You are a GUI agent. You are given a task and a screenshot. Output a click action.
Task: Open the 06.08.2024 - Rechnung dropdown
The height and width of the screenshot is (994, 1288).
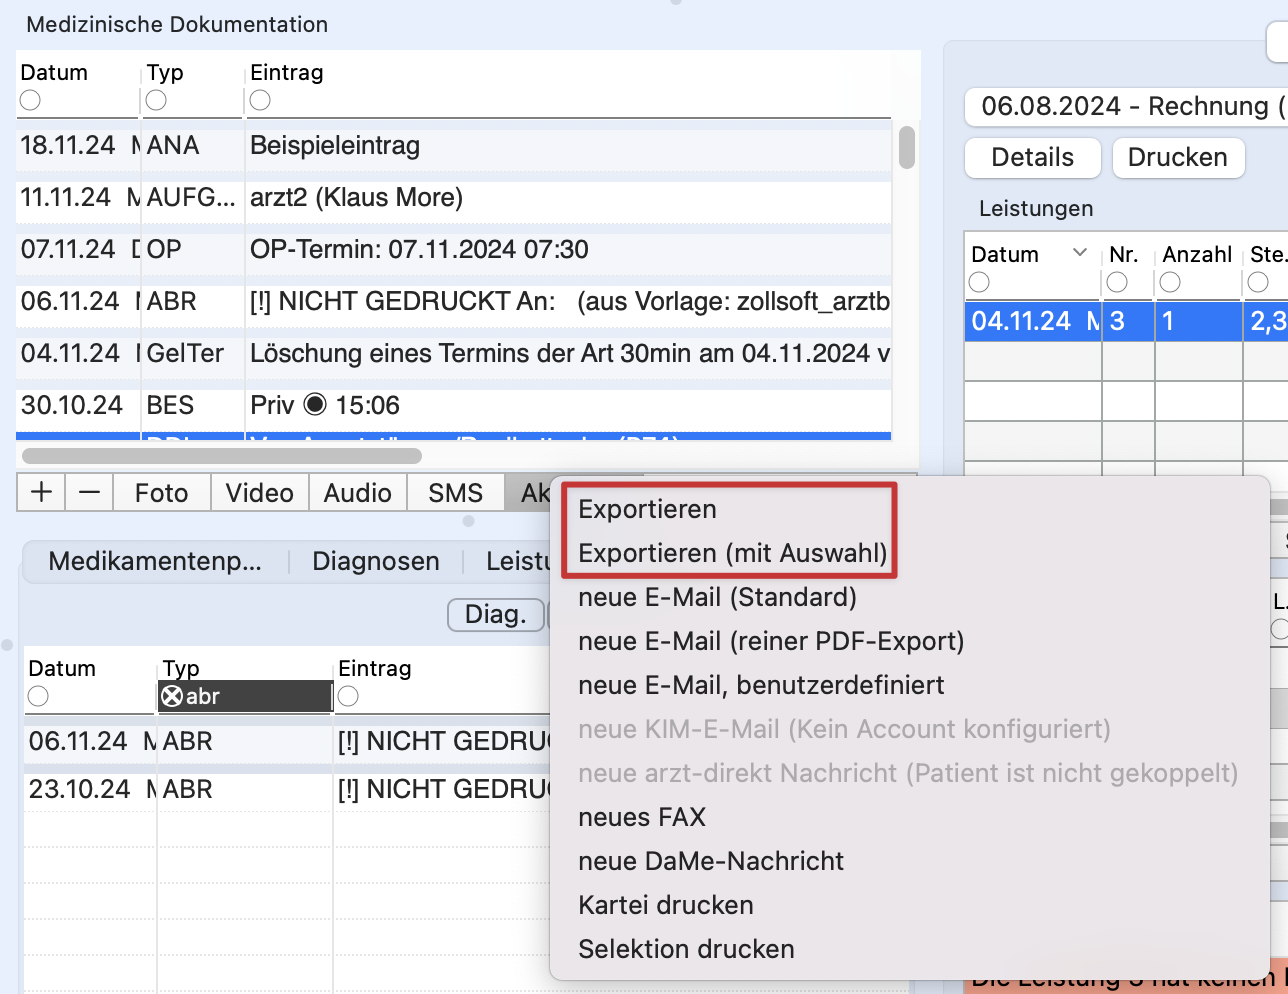click(x=1126, y=107)
